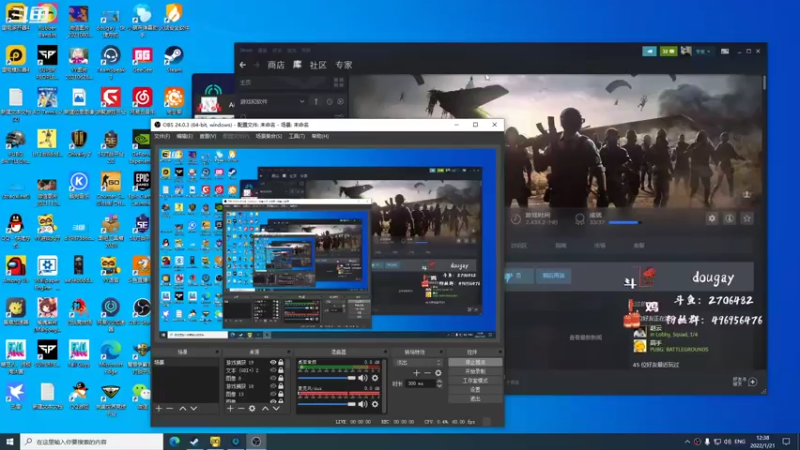Open Steam friends green button at top

click(668, 51)
